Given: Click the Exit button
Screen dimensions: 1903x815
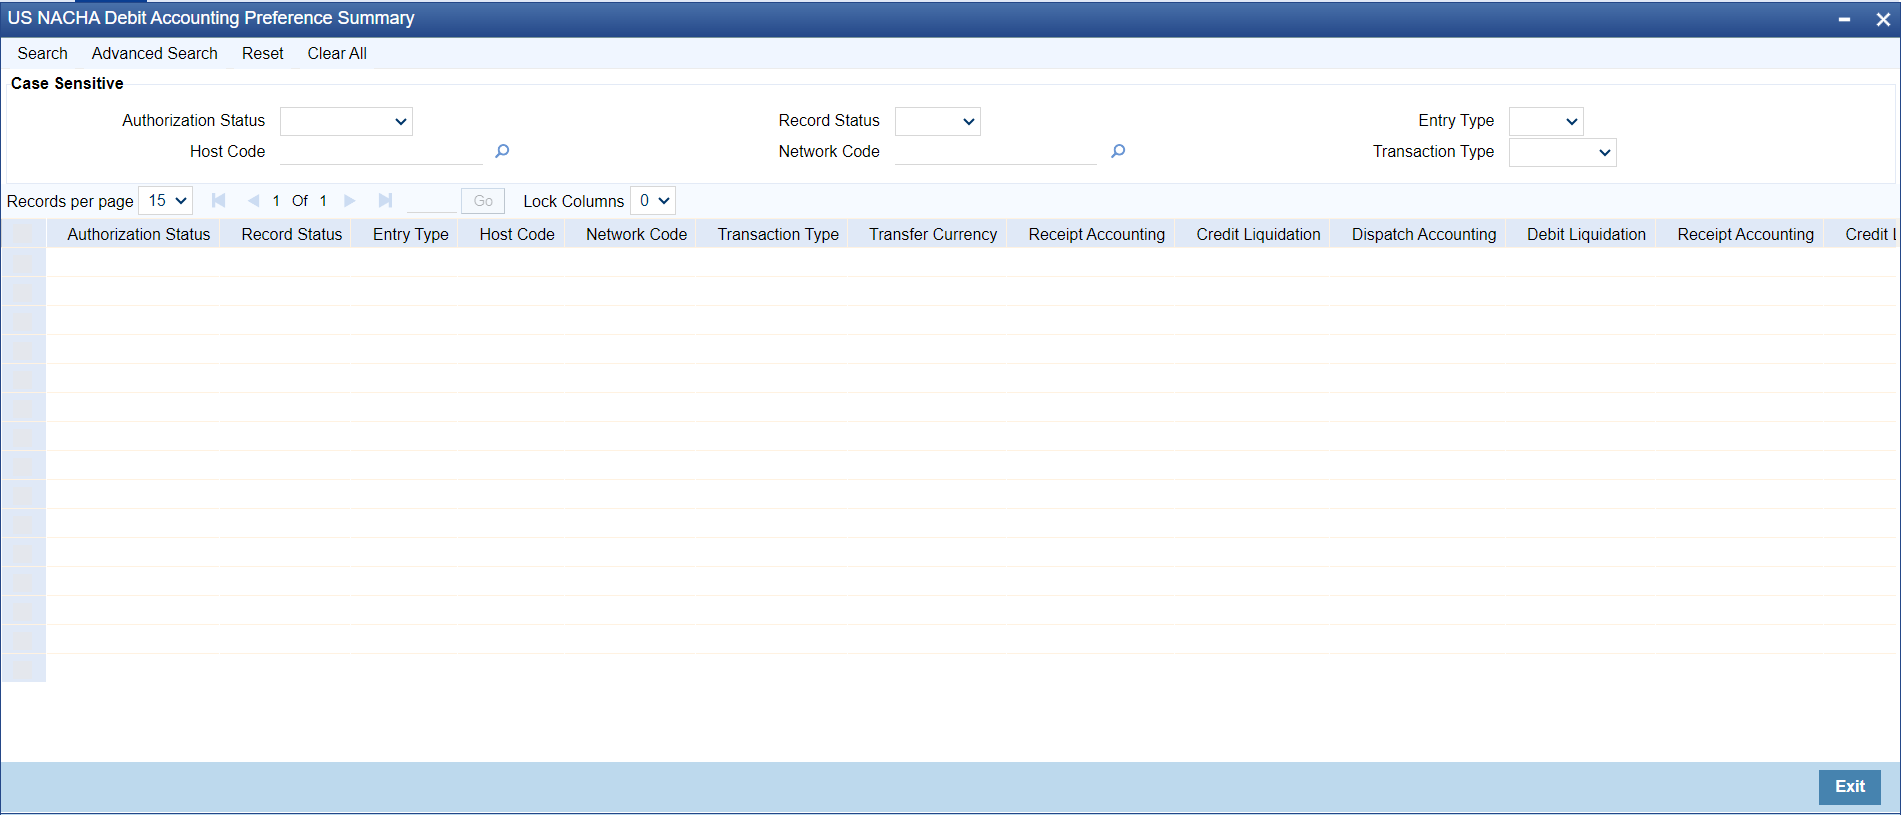Looking at the screenshot, I should pyautogui.click(x=1849, y=787).
